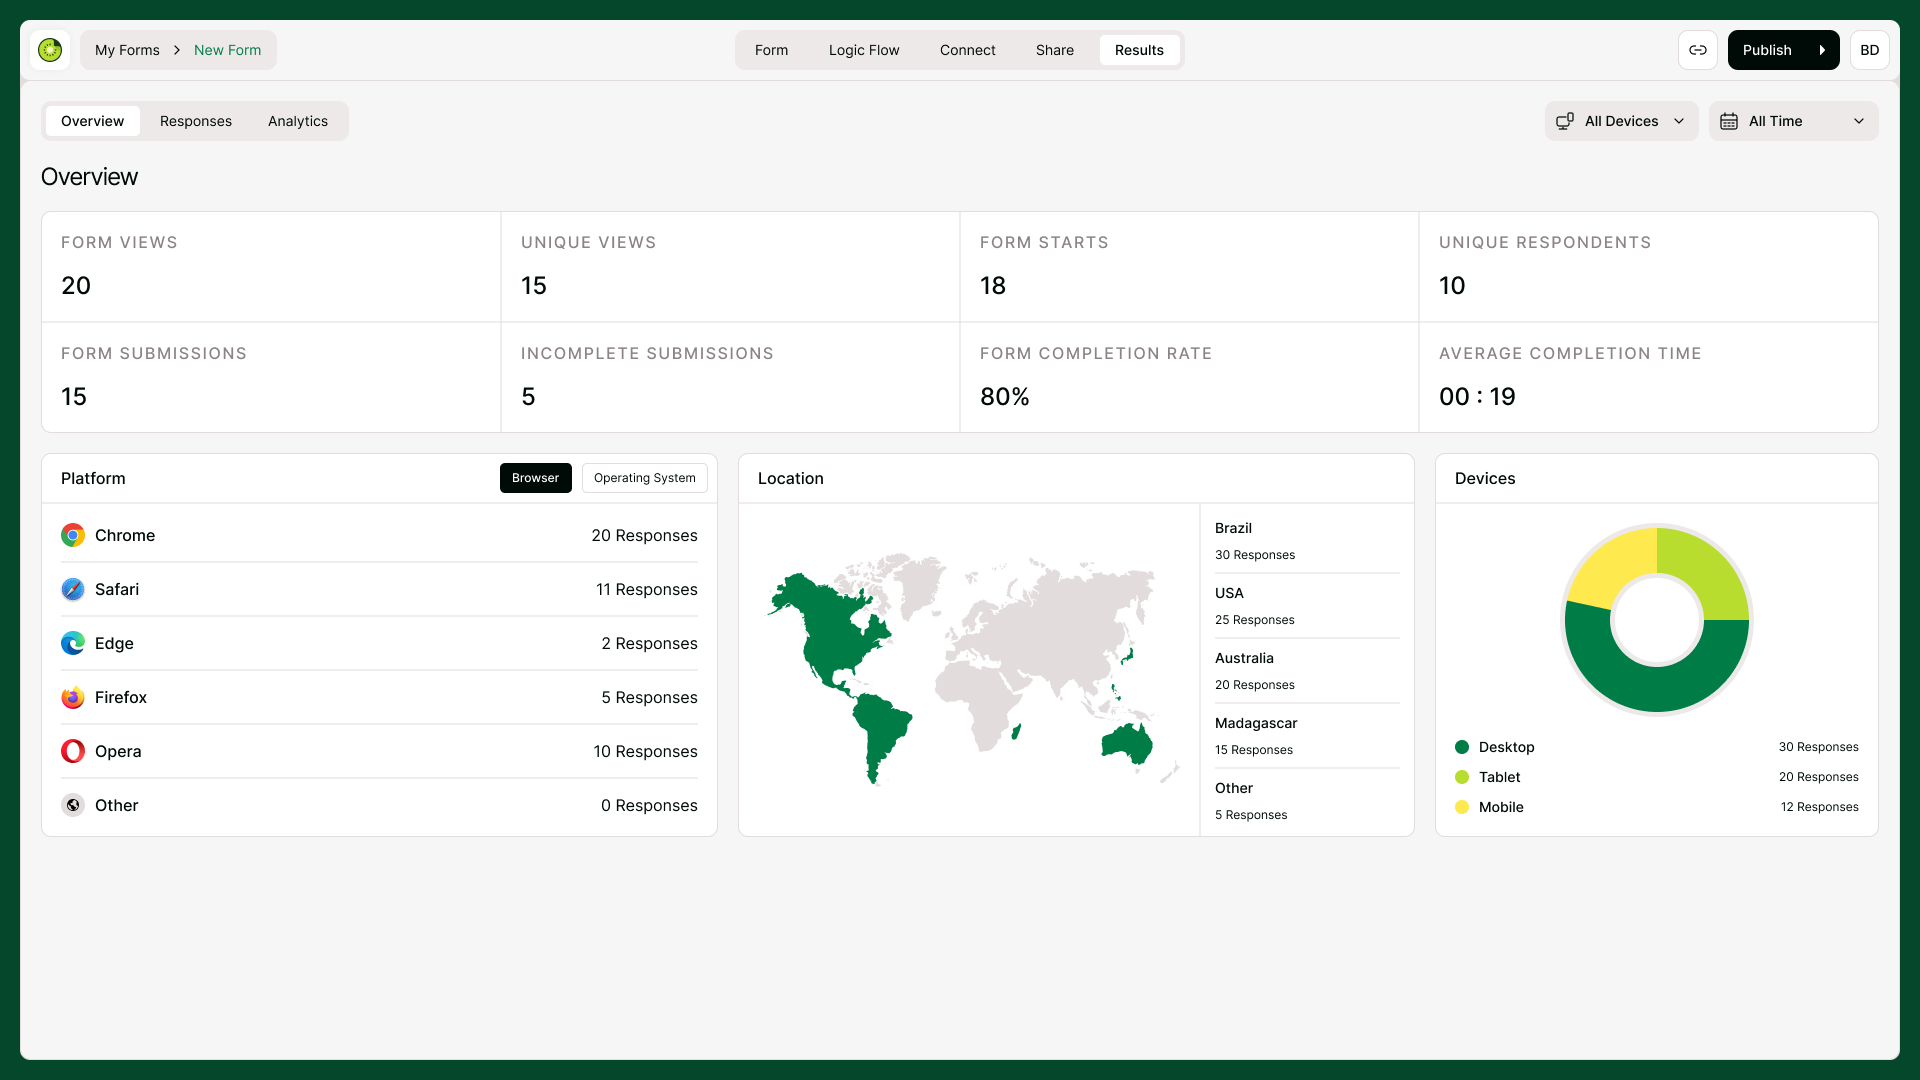The height and width of the screenshot is (1080, 1920).
Task: Click the Unique Views value 15
Action: [534, 286]
